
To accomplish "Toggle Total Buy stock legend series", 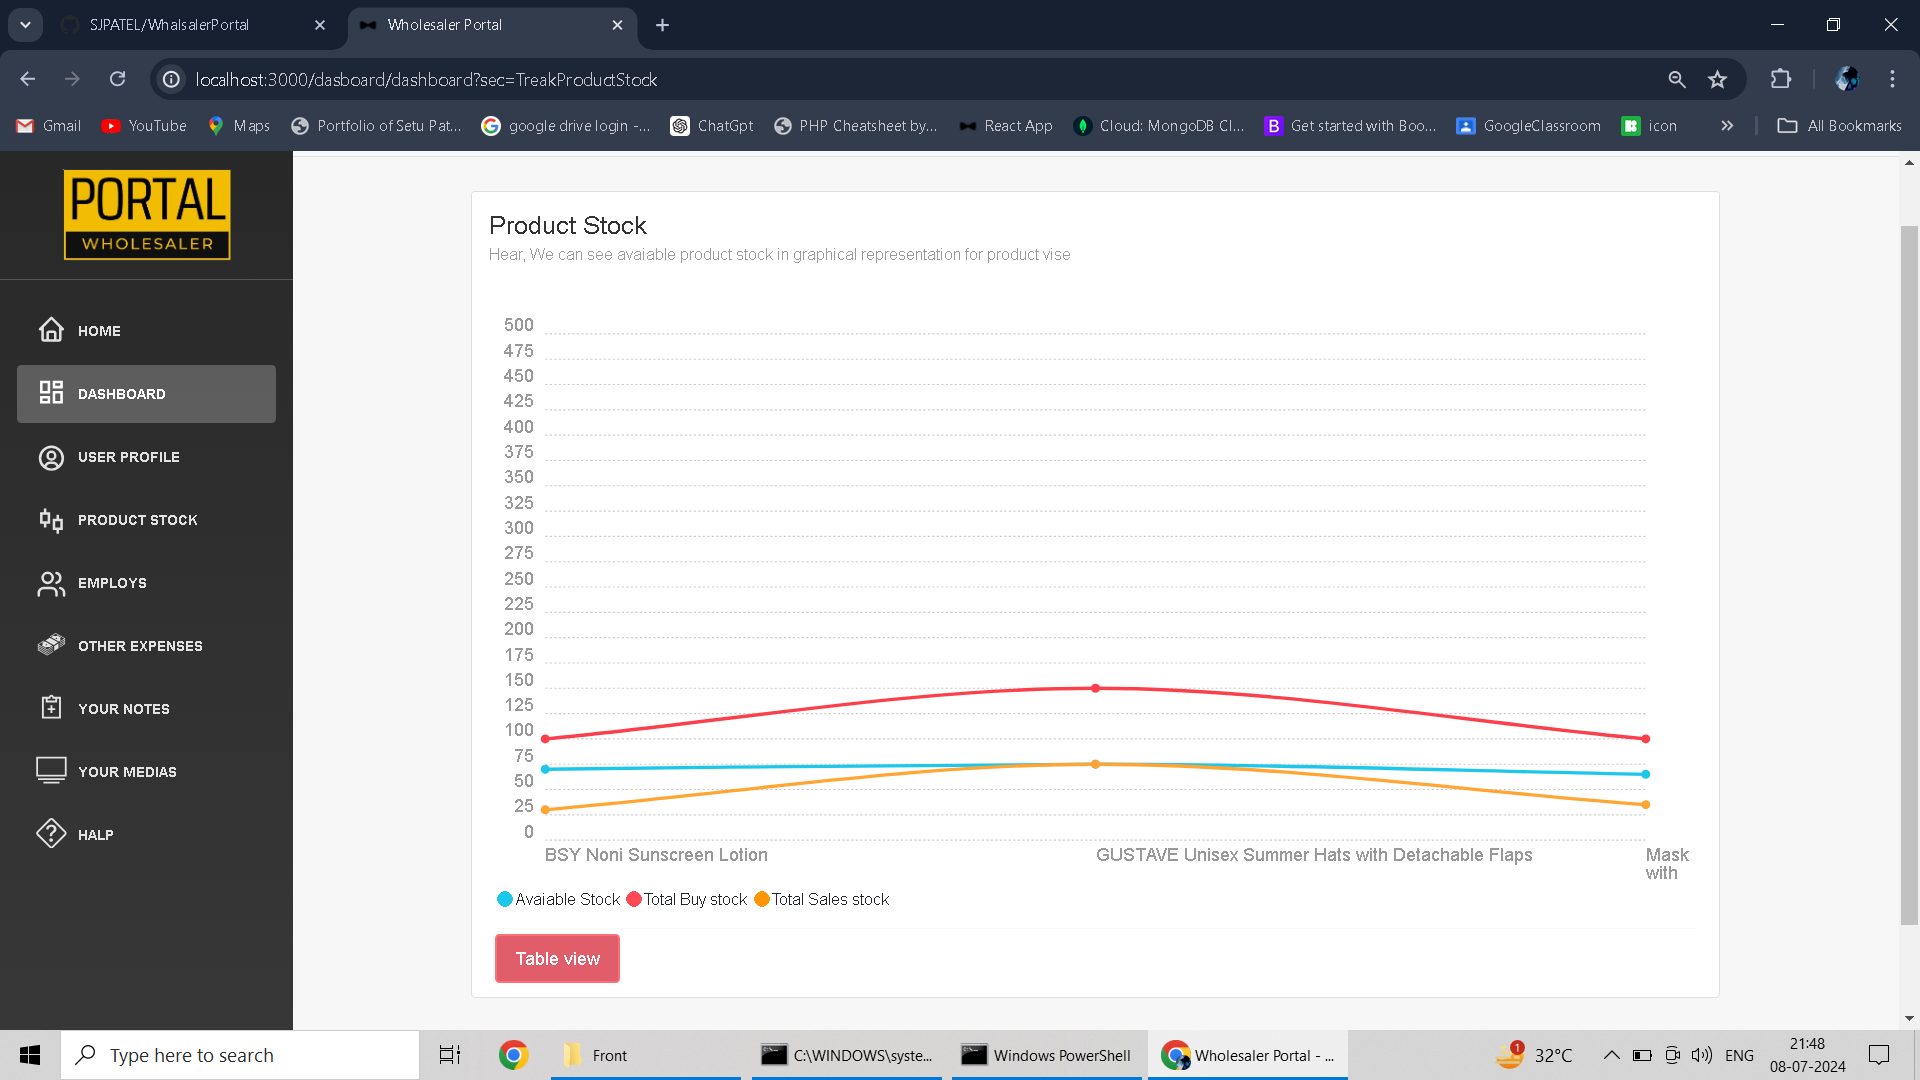I will point(687,899).
